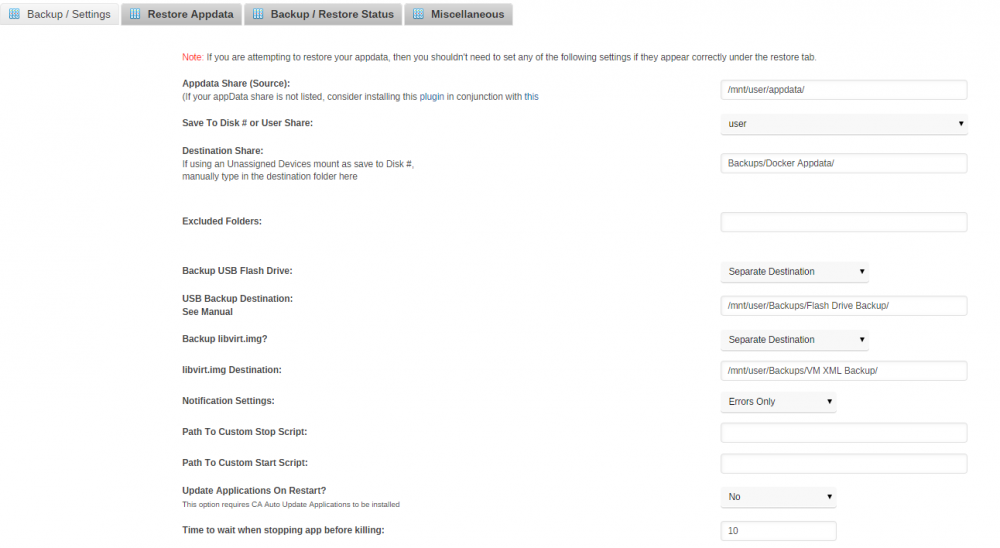The width and height of the screenshot is (1000, 548).
Task: Focus the Path To Custom Stop Script field
Action: (844, 433)
